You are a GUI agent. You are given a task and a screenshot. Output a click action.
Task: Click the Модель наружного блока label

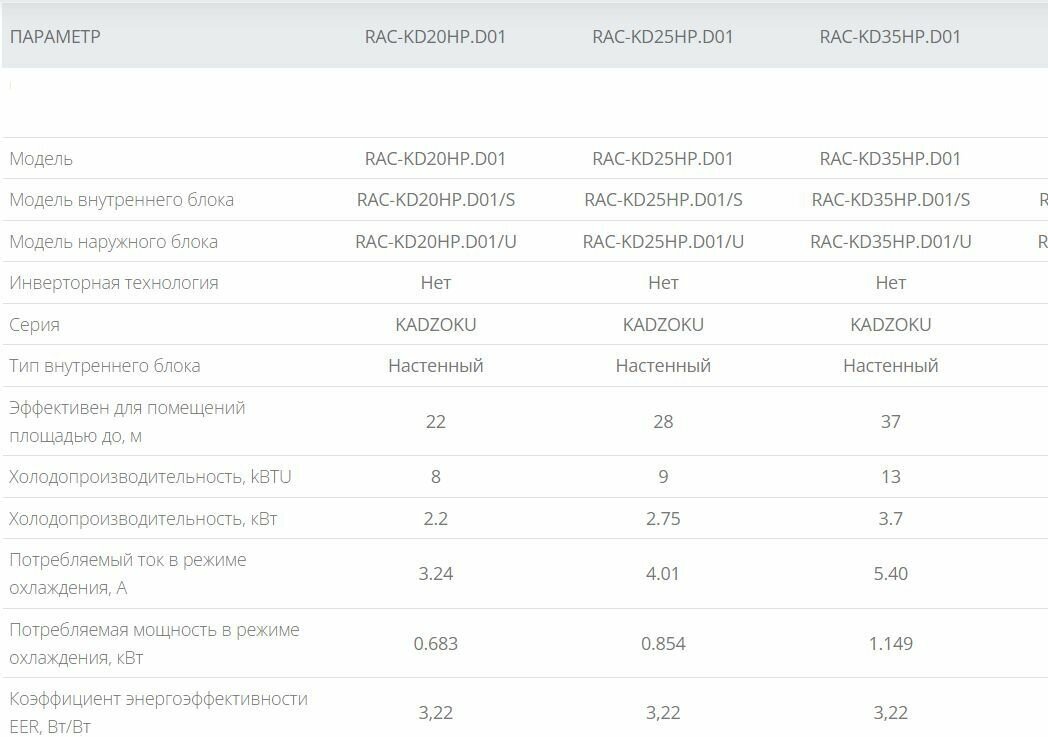point(114,242)
